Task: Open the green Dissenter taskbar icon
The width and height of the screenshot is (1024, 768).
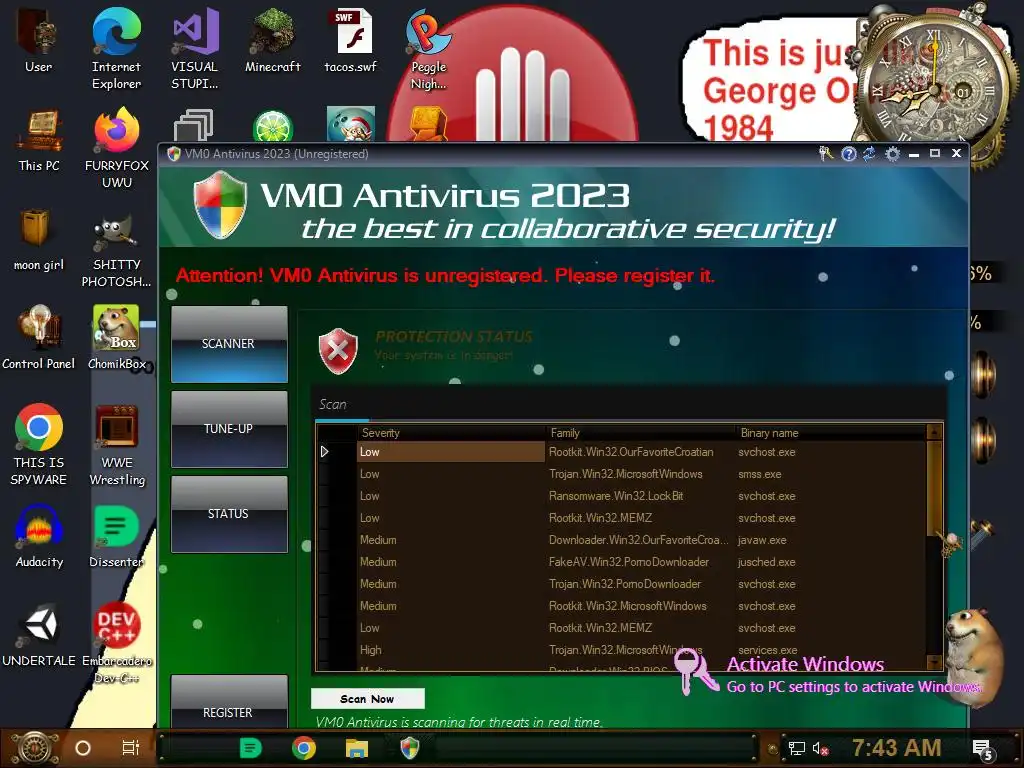Action: coord(251,748)
